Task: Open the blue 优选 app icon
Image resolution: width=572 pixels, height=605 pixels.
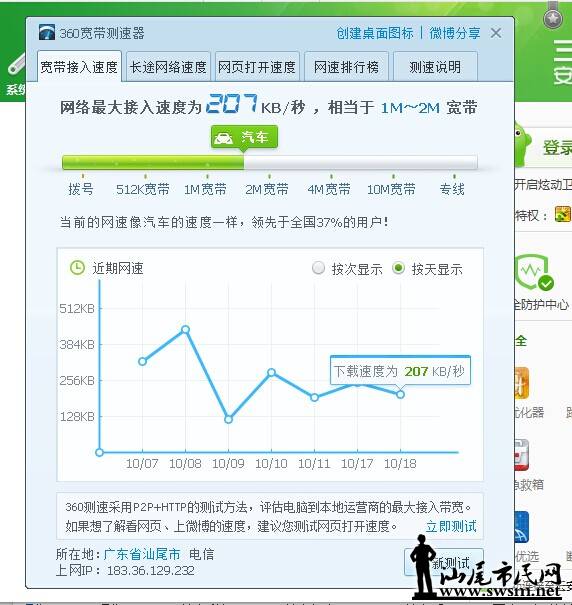Action: pos(522,527)
